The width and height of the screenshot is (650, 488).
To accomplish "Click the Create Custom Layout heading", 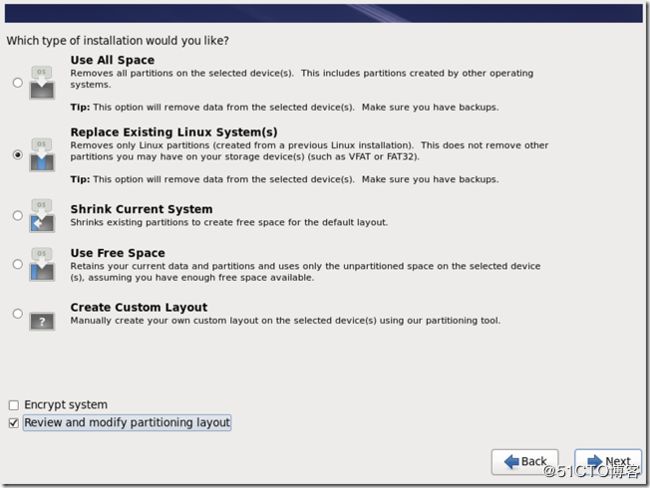I will [139, 307].
